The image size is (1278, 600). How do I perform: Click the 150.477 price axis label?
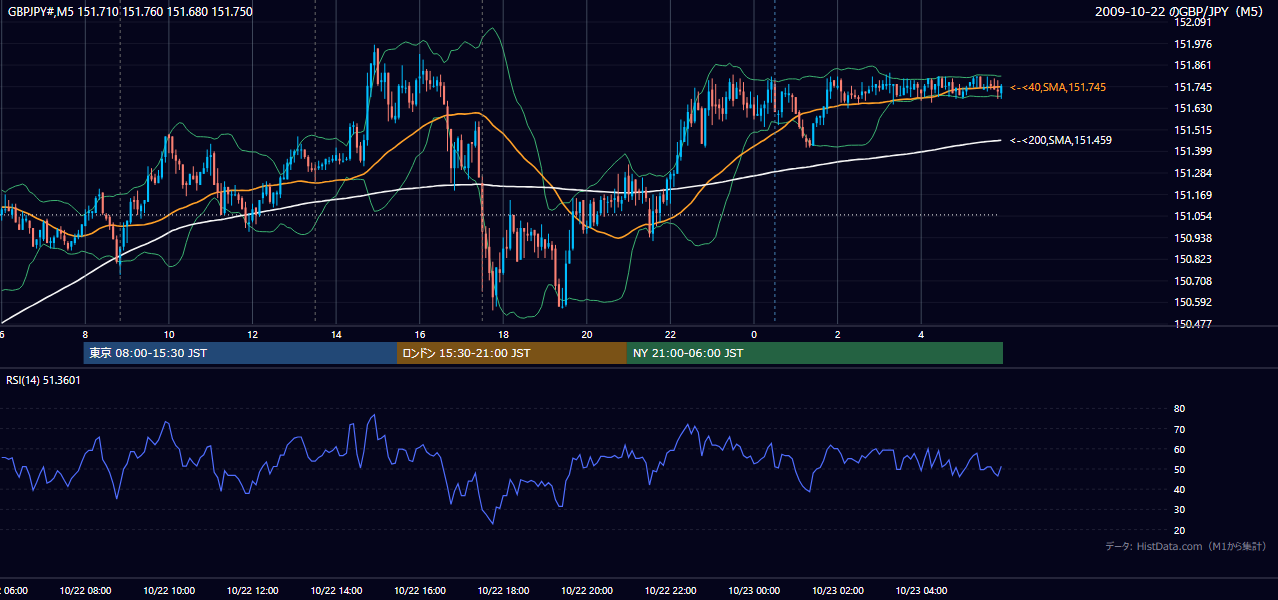(1193, 325)
